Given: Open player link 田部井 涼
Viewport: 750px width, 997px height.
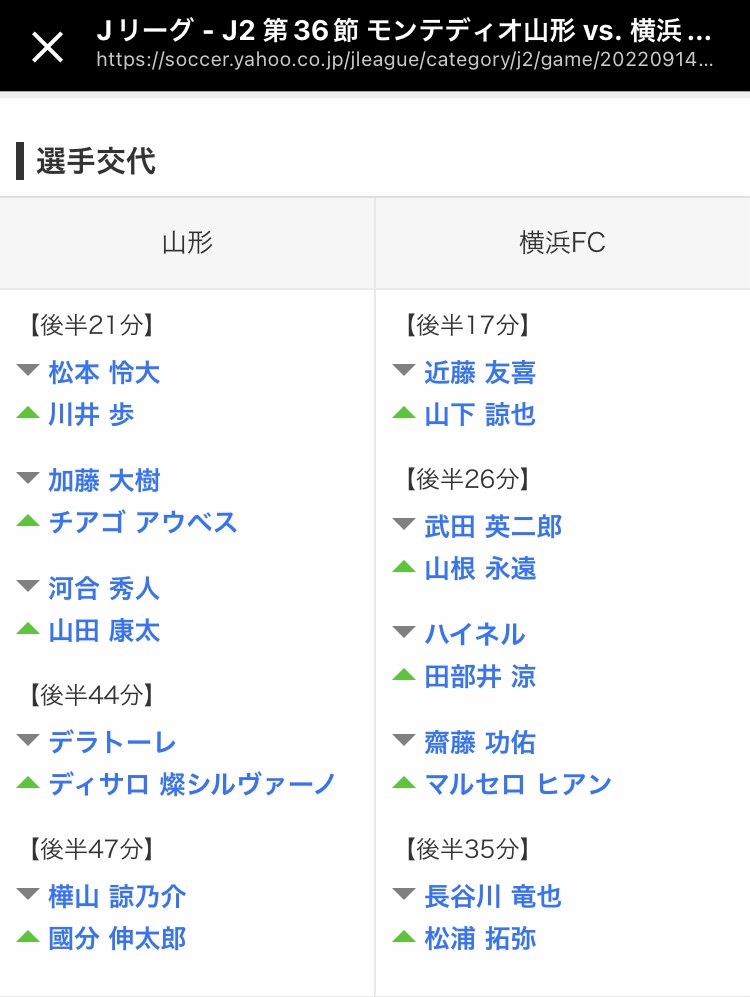Looking at the screenshot, I should [x=480, y=677].
